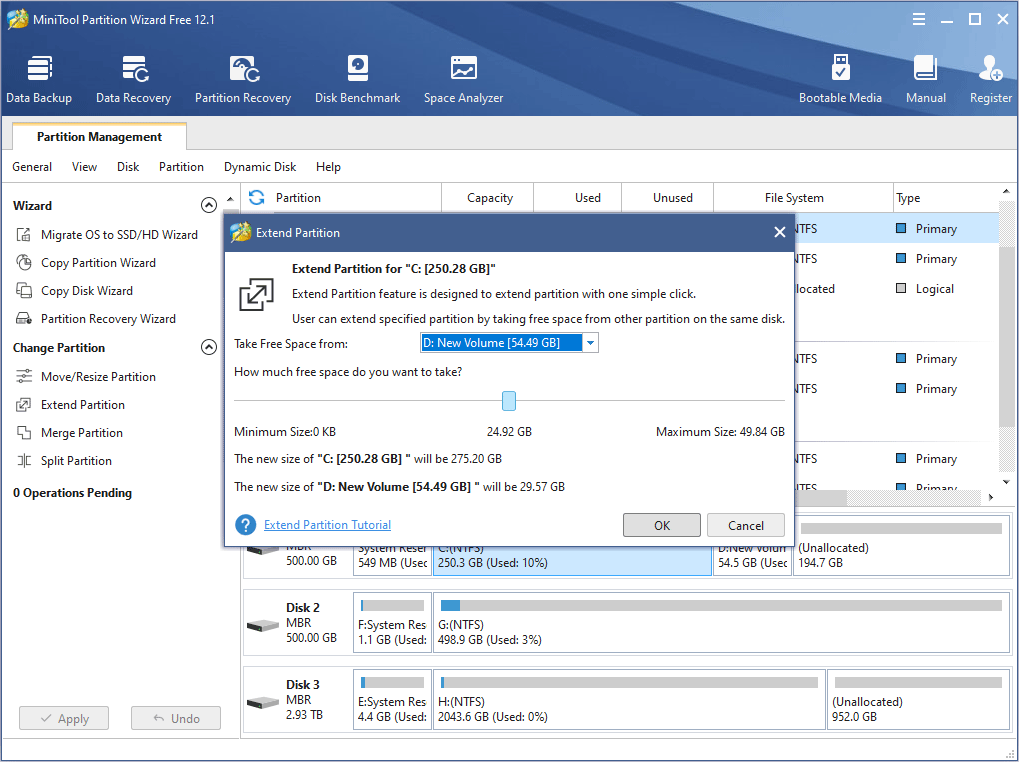Select the E:System Res partition on Disk 3
Screen dimensions: 1019x762
tap(393, 700)
